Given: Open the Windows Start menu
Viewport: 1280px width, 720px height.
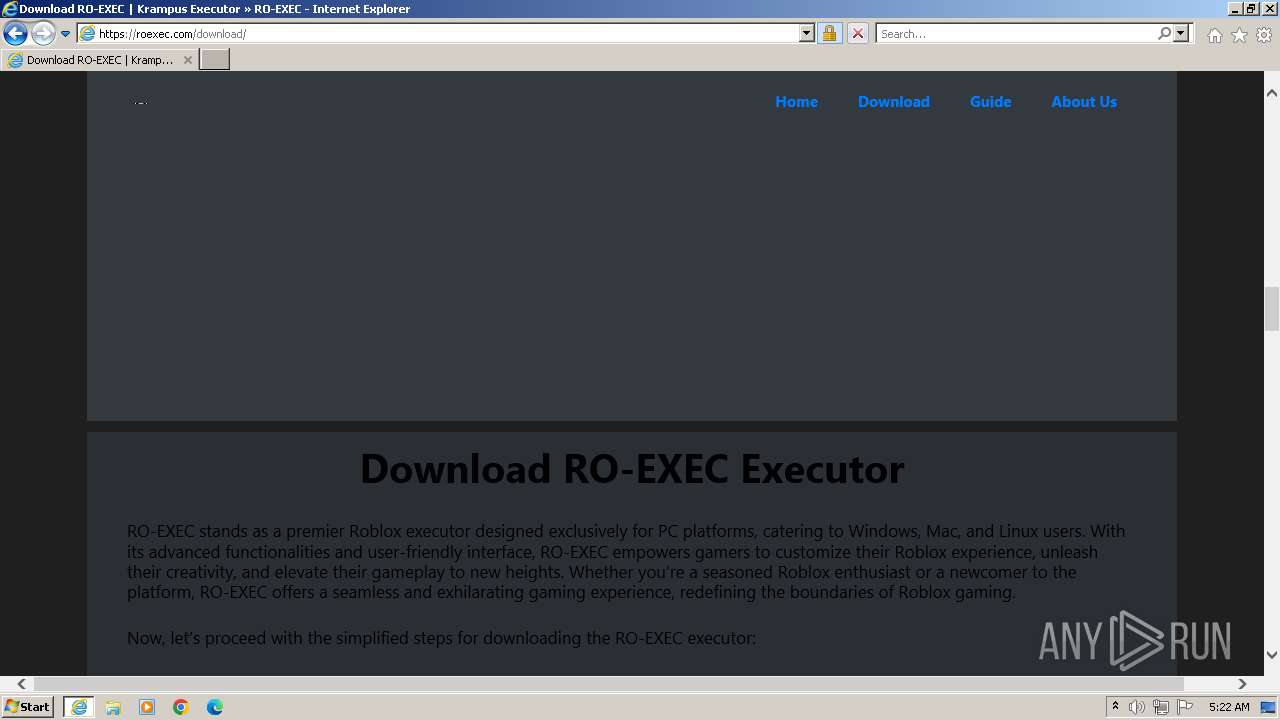Looking at the screenshot, I should click(28, 707).
